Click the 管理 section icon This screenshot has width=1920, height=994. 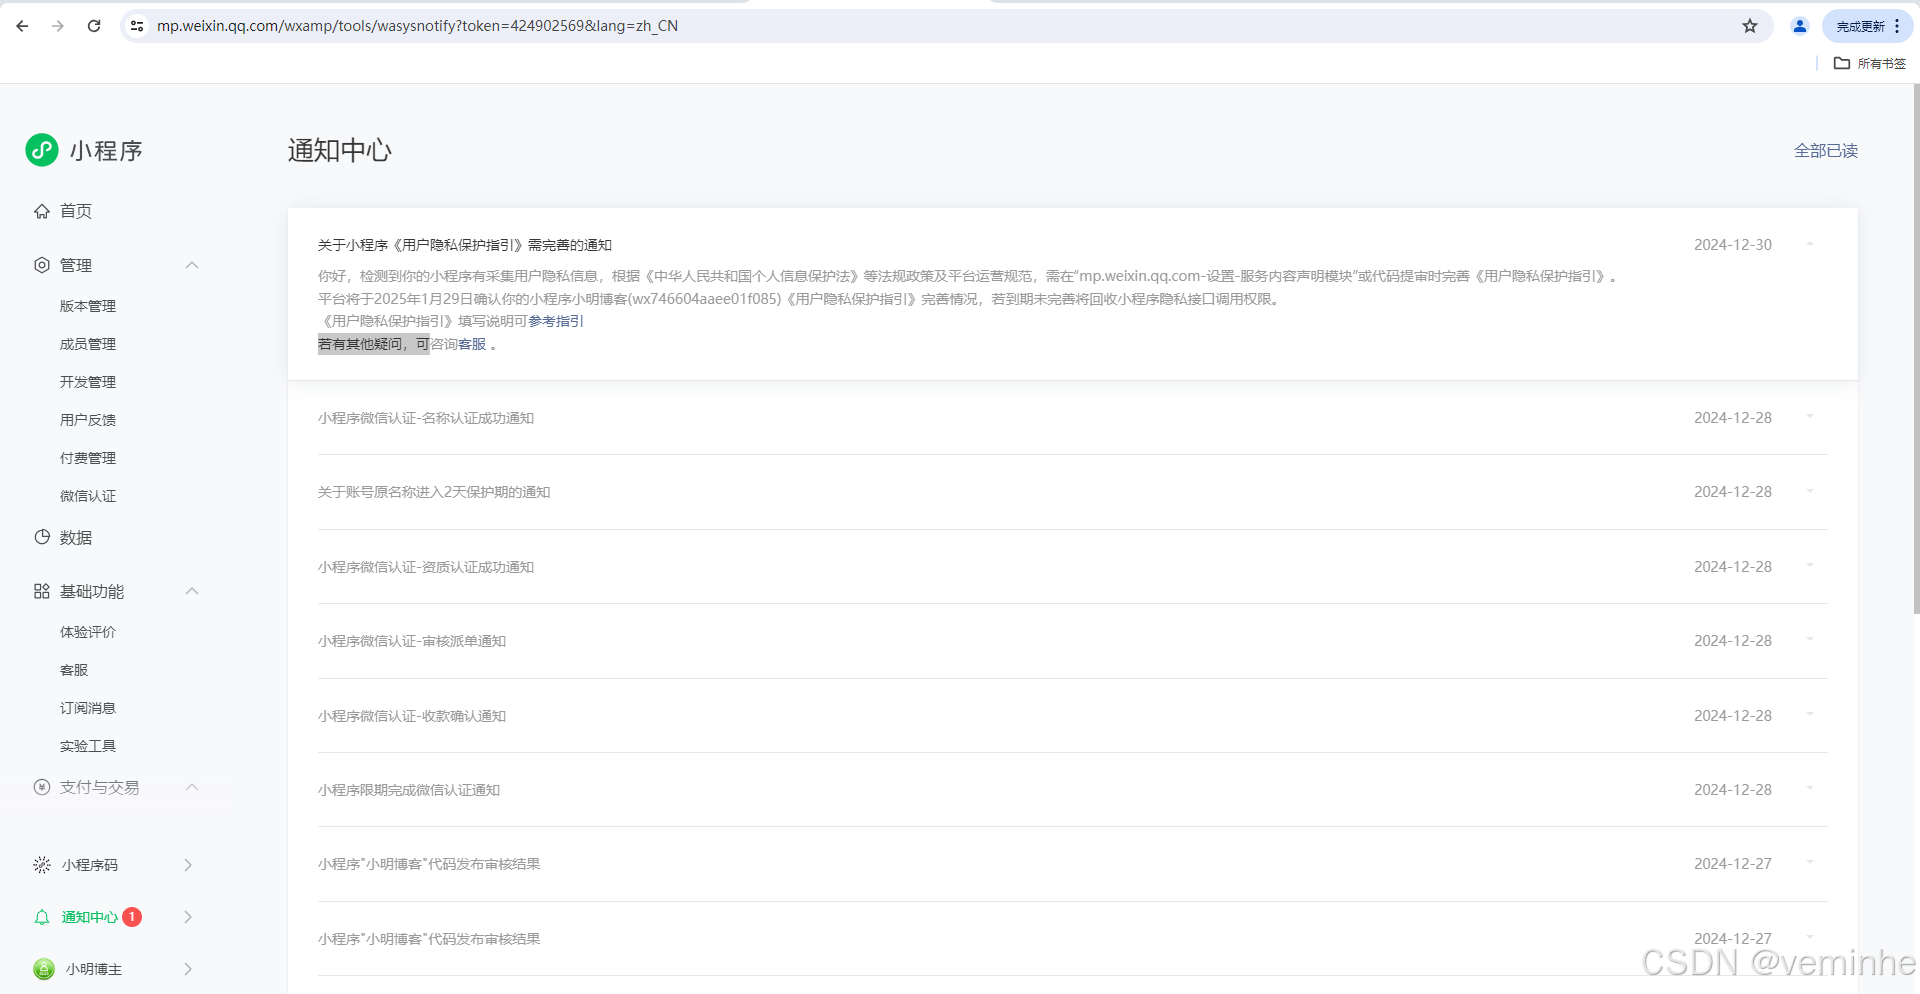tap(42, 265)
